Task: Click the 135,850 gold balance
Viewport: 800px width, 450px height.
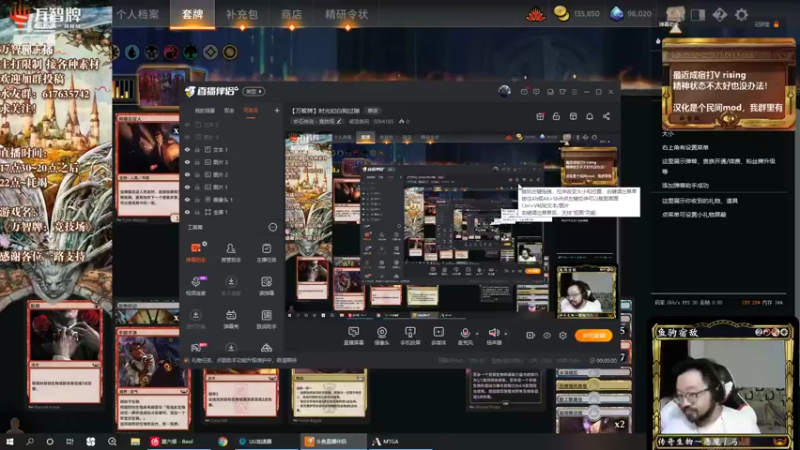Action: 586,14
